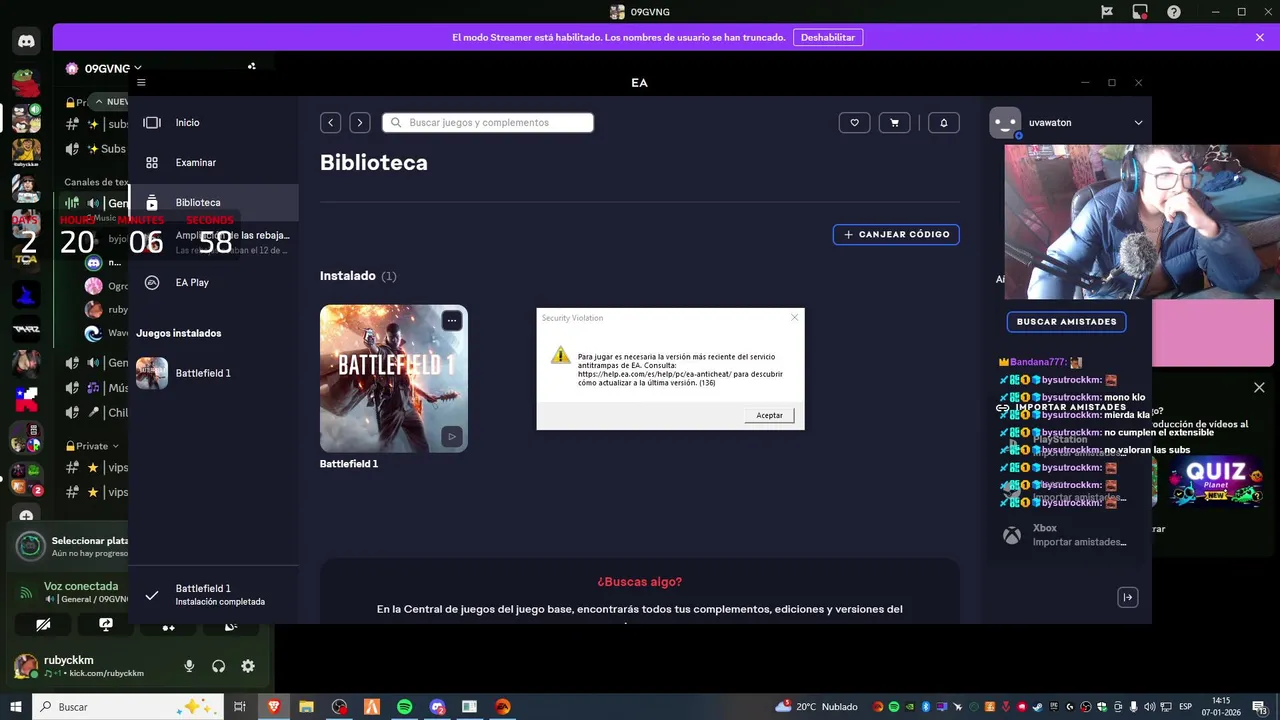Go back with the EA left arrow

pyautogui.click(x=330, y=122)
